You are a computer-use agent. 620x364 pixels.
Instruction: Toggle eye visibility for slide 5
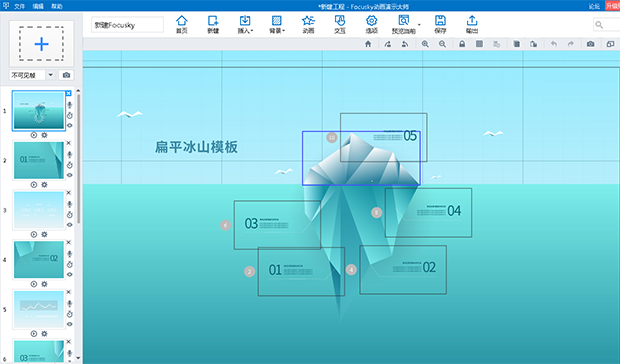(70, 324)
